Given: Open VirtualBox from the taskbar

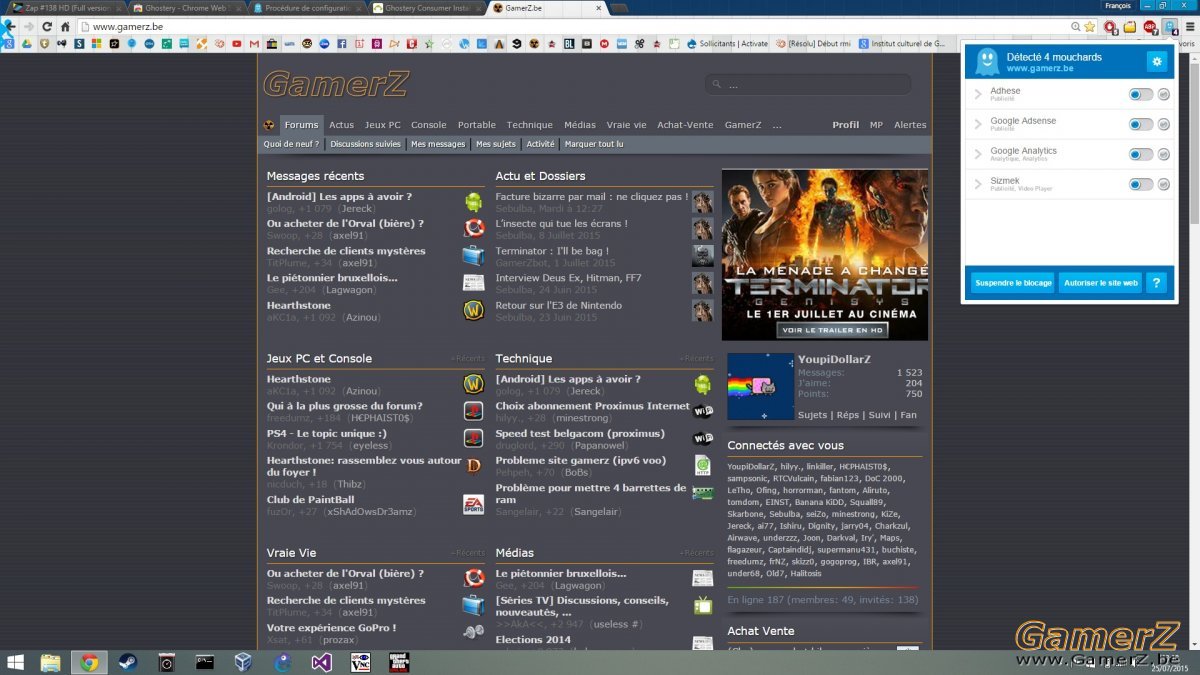Looking at the screenshot, I should (x=243, y=662).
